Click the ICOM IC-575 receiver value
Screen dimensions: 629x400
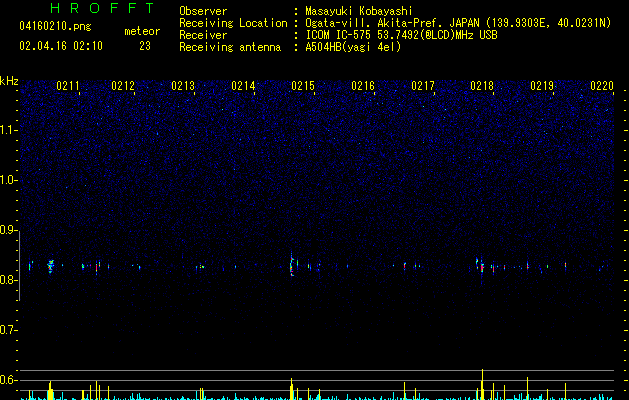(401, 35)
